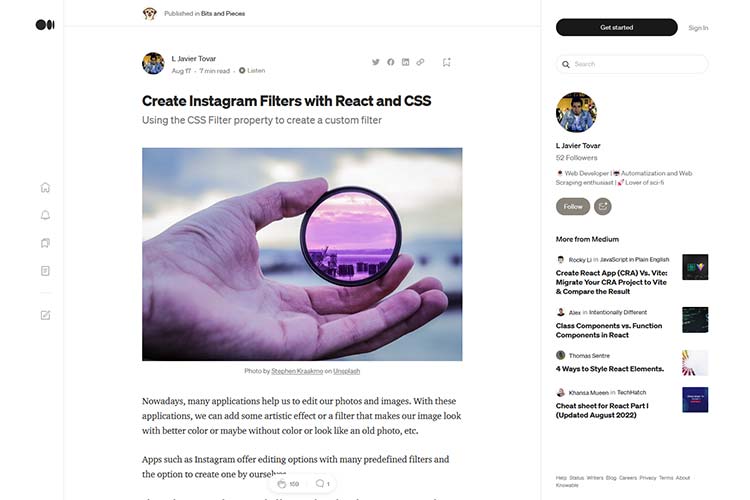Viewport: 750px width, 500px height.
Task: Share article on LinkedIn
Action: [405, 62]
